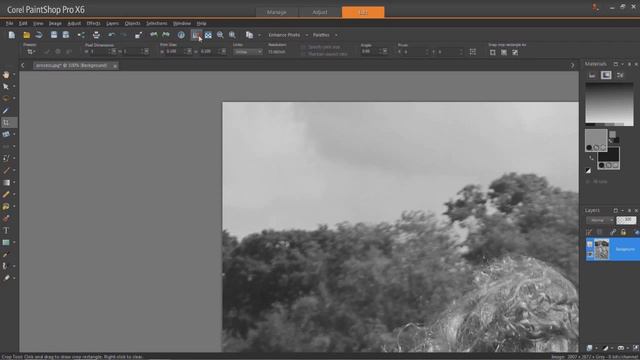Image resolution: width=640 pixels, height=360 pixels.
Task: Click the New image icon
Action: click(x=12, y=35)
